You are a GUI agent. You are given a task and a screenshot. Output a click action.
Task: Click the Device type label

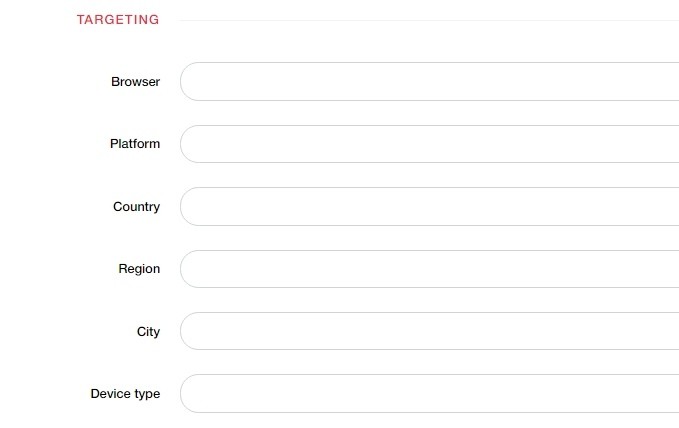(x=125, y=394)
